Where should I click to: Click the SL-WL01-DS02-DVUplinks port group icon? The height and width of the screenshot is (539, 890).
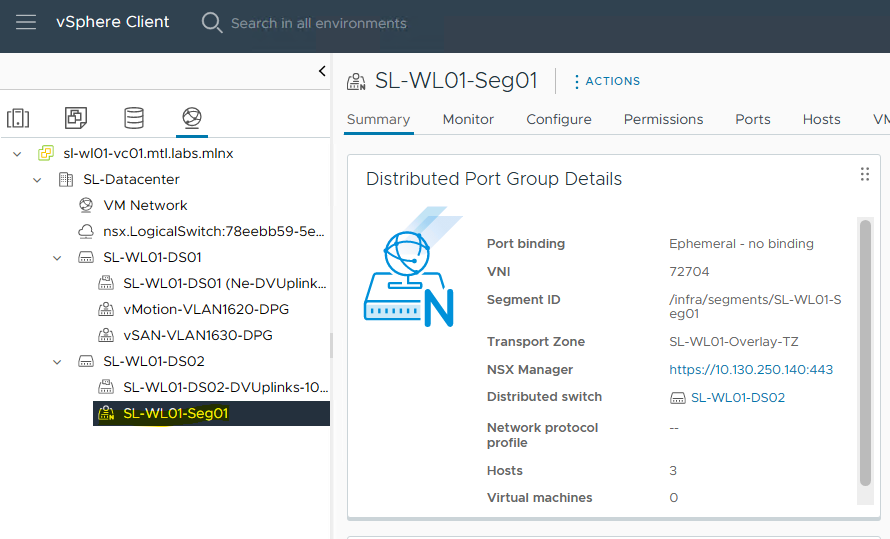coord(106,387)
